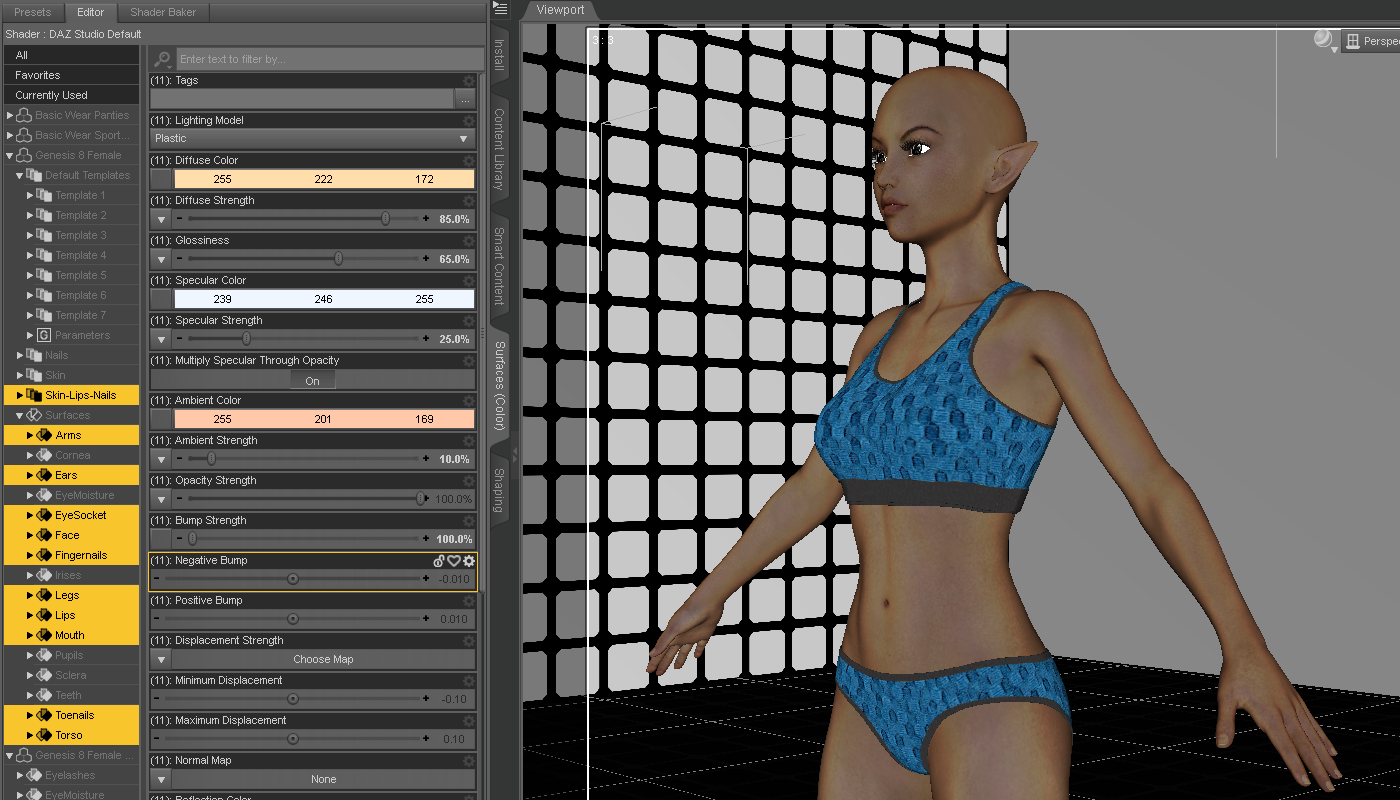Open the Normal Map settings gear
Screen dimensions: 1400x800
point(469,761)
